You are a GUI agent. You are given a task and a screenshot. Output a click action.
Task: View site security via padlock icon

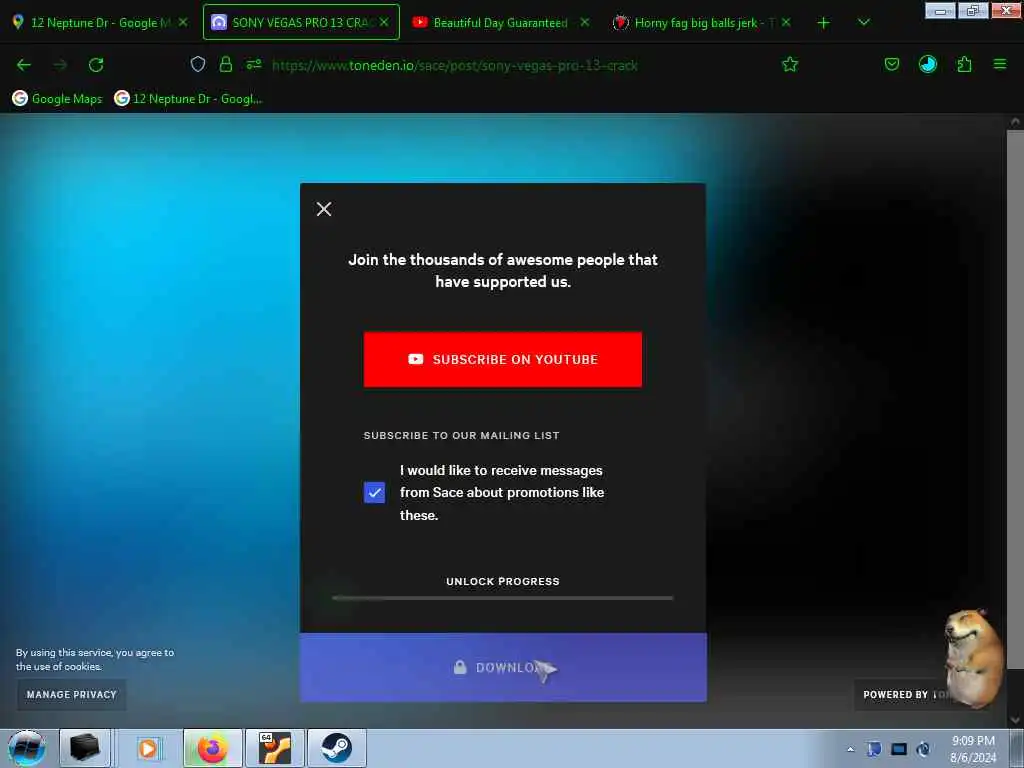coord(226,64)
